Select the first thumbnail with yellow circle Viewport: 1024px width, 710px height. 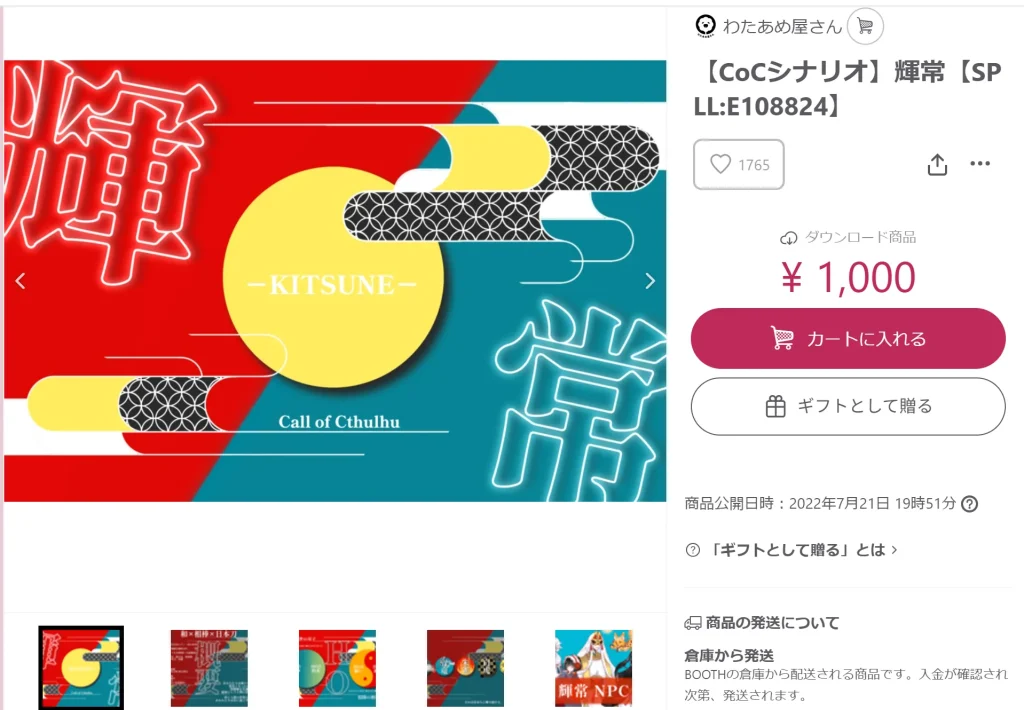(x=81, y=668)
